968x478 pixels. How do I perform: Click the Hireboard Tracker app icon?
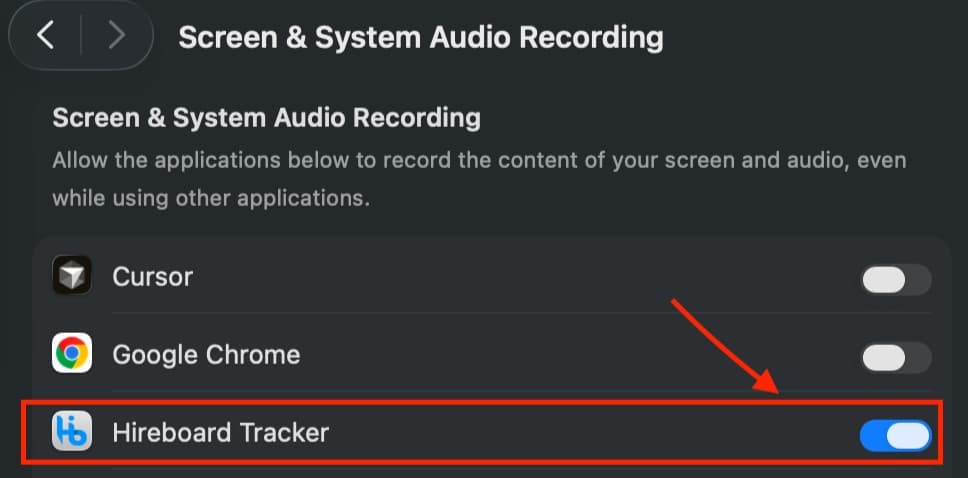point(72,430)
